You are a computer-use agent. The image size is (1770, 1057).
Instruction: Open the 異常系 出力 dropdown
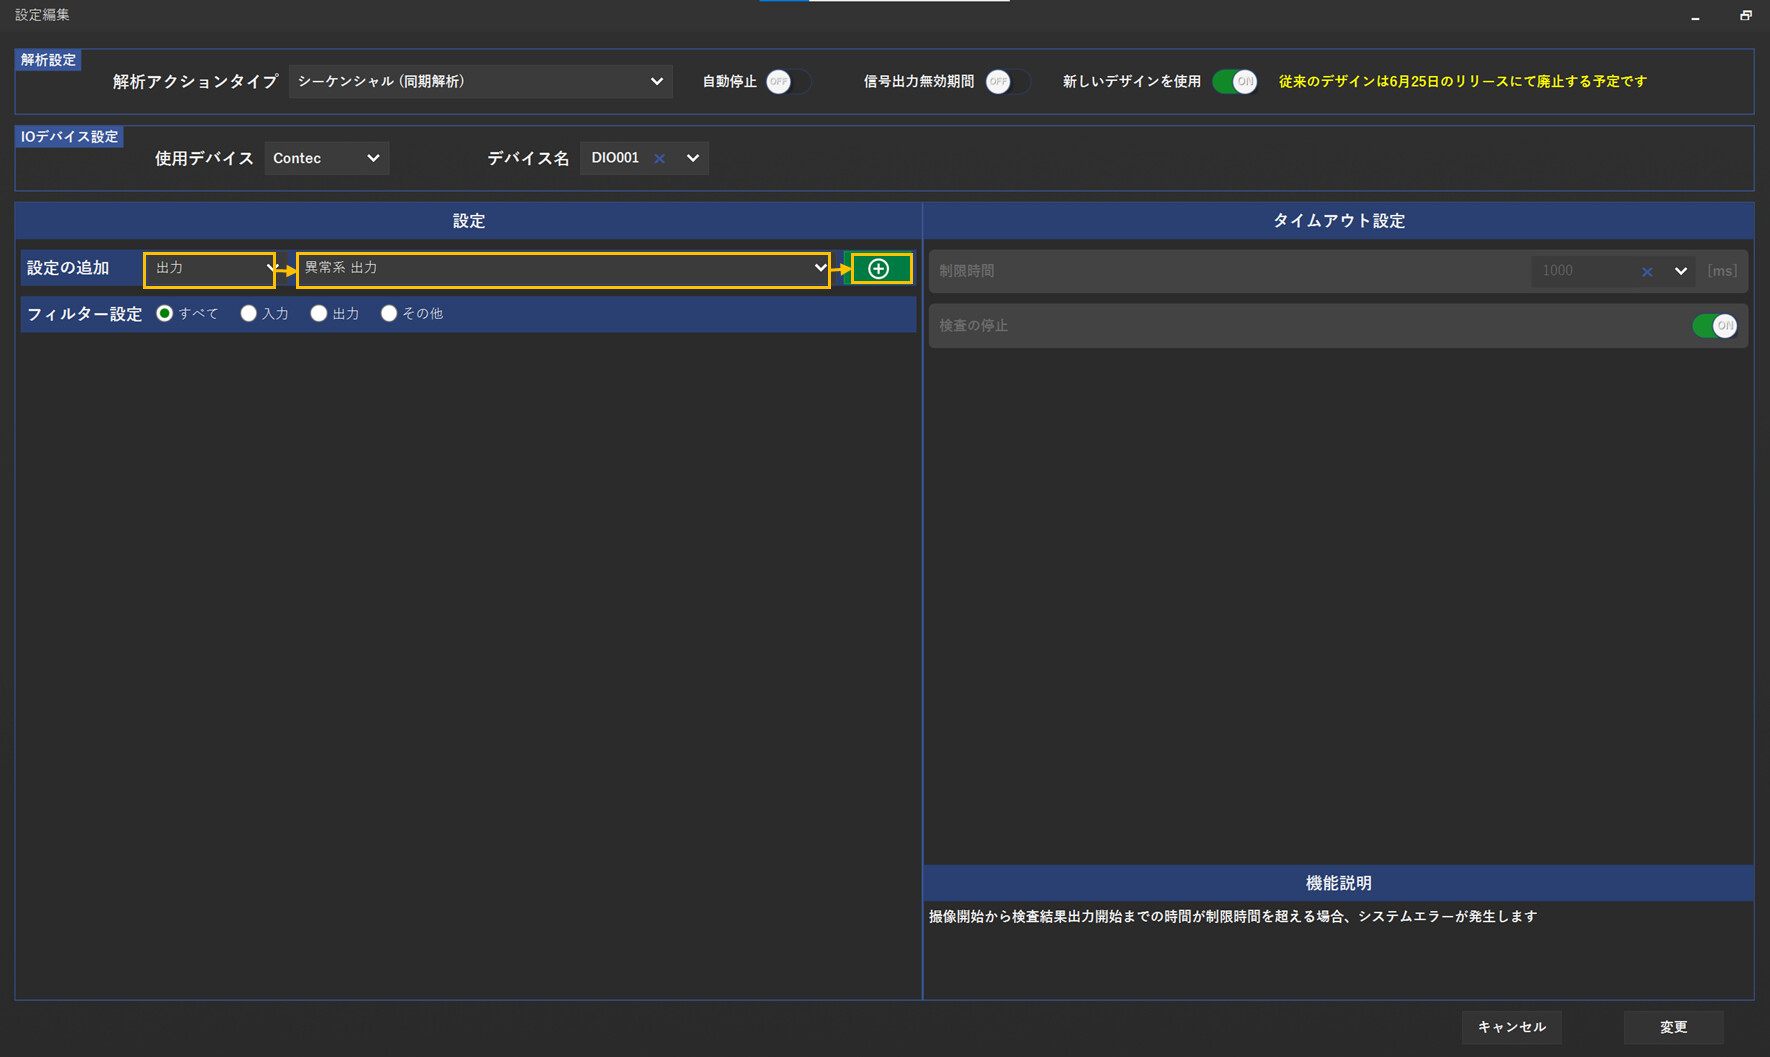[563, 269]
